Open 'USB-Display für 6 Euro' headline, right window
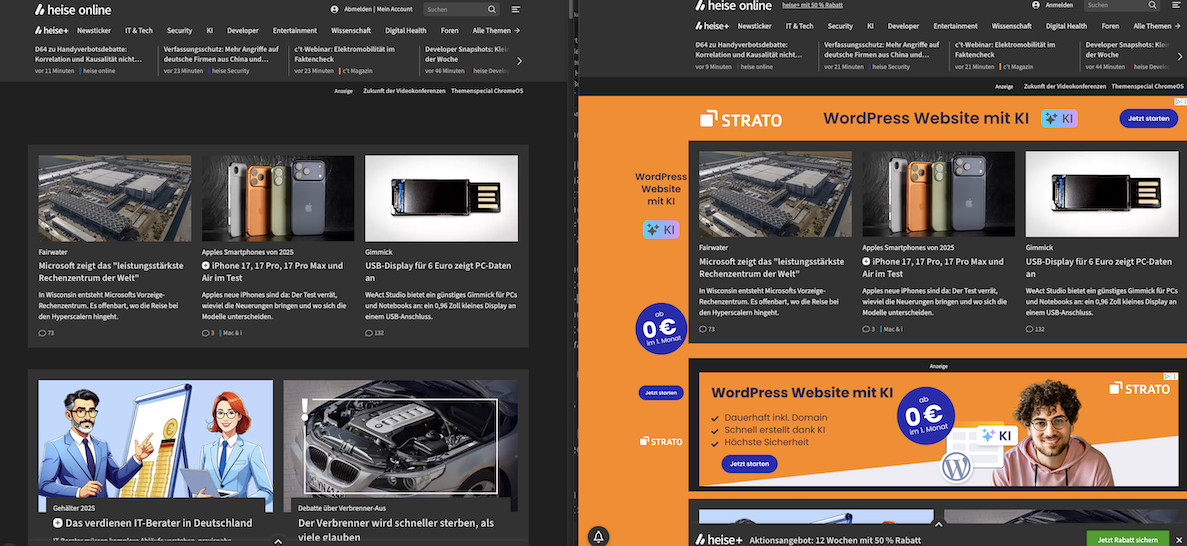The image size is (1187, 546). pyautogui.click(x=1099, y=267)
